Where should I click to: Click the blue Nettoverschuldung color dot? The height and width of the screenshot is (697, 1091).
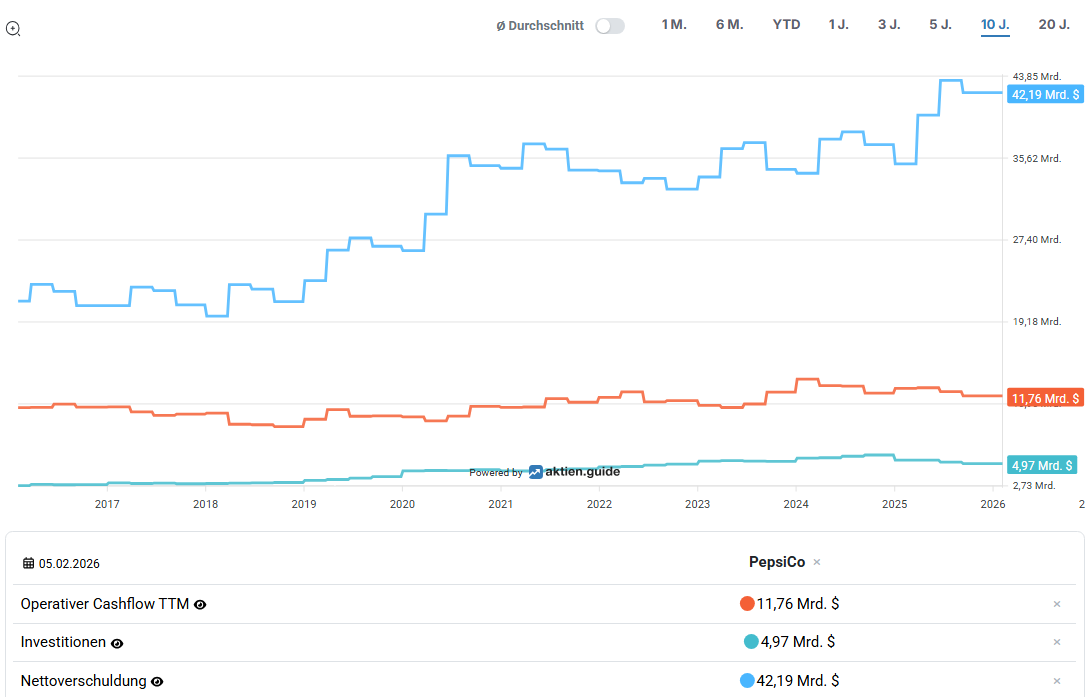[747, 681]
